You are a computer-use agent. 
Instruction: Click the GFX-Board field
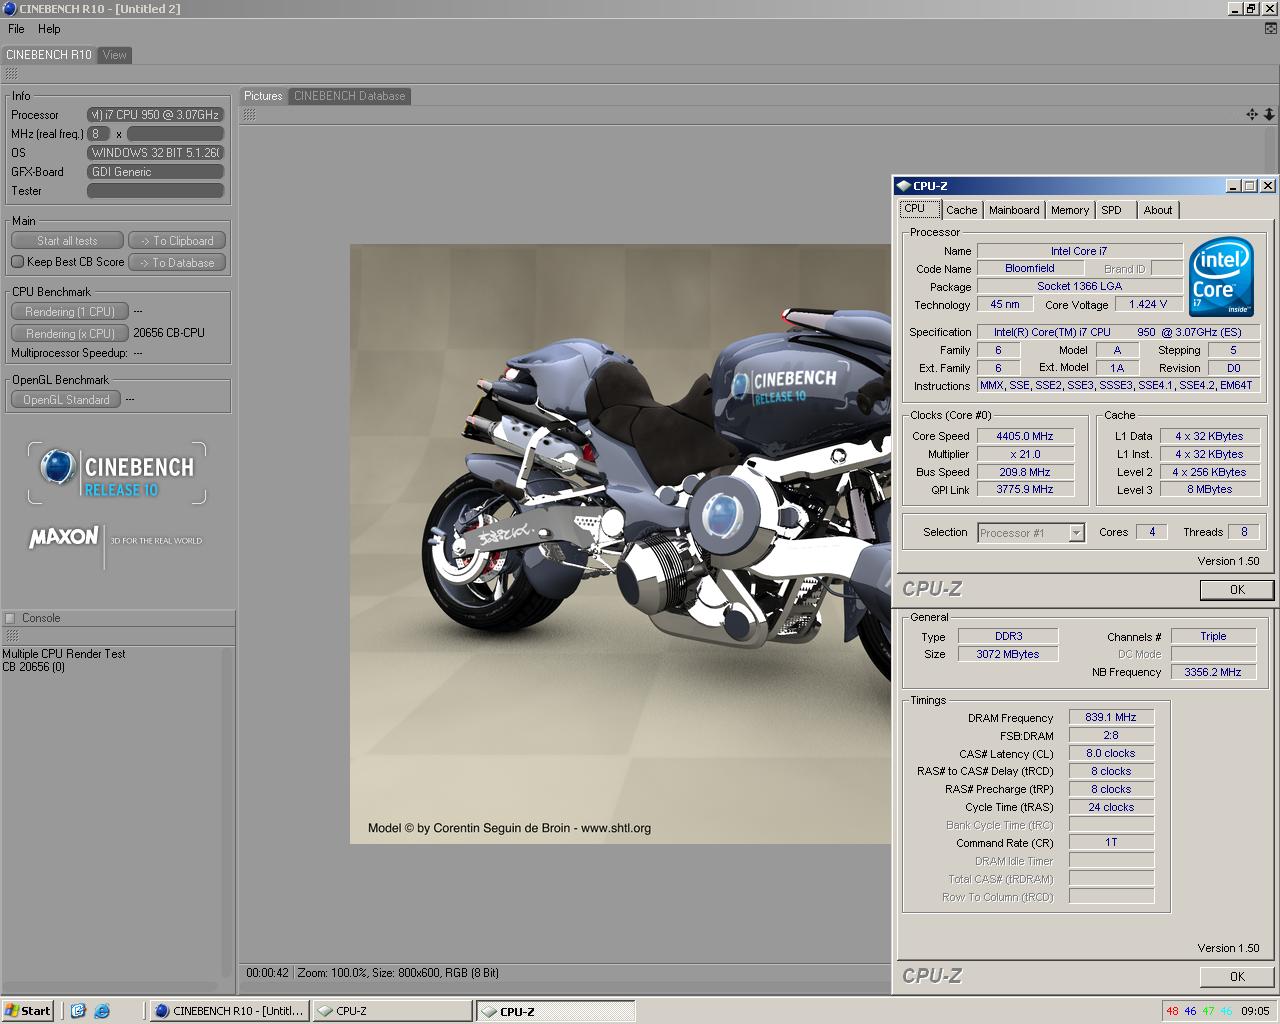click(x=155, y=172)
